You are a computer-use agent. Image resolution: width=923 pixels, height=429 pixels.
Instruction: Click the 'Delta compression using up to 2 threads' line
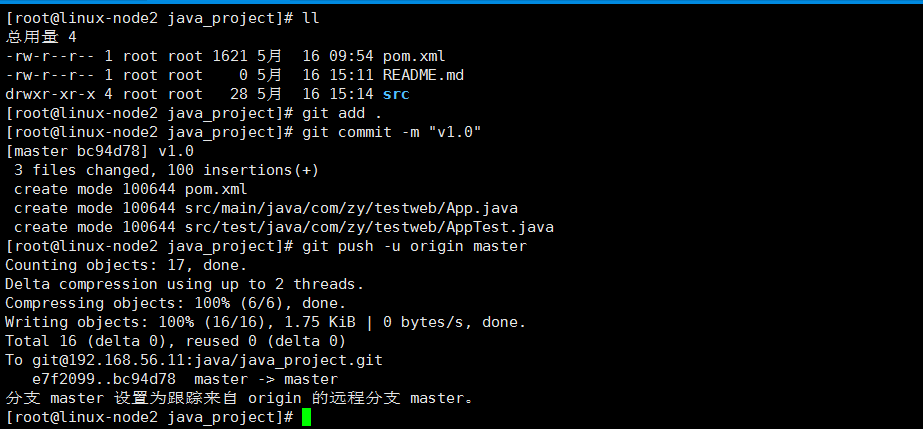tap(185, 284)
